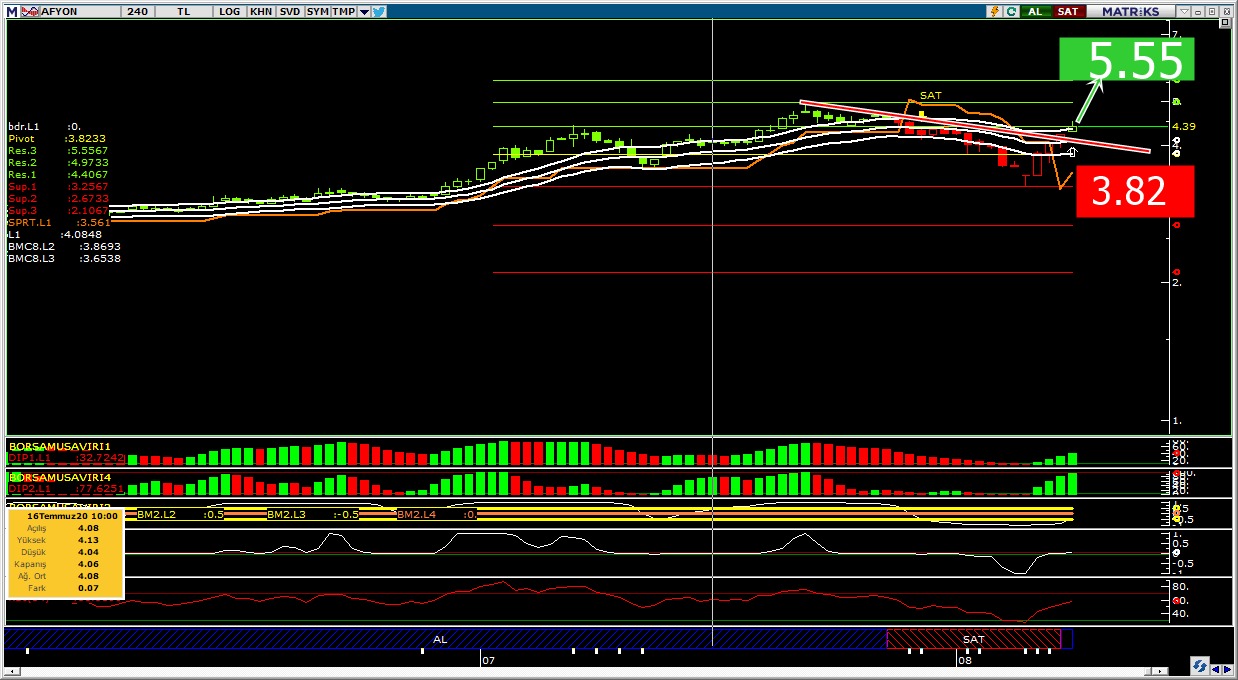This screenshot has height=680, width=1238.
Task: Click the blue sync arrows icon
Action: [x=1199, y=666]
